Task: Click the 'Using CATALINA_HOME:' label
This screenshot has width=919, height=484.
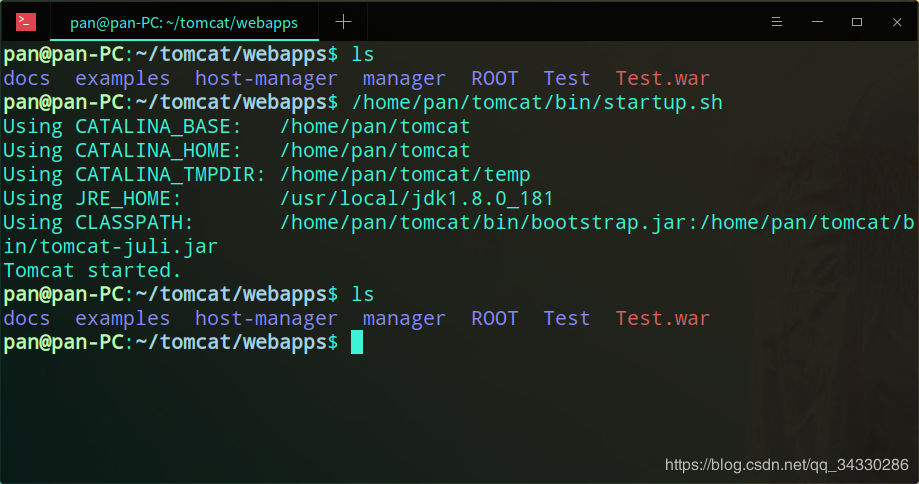Action: coord(122,150)
